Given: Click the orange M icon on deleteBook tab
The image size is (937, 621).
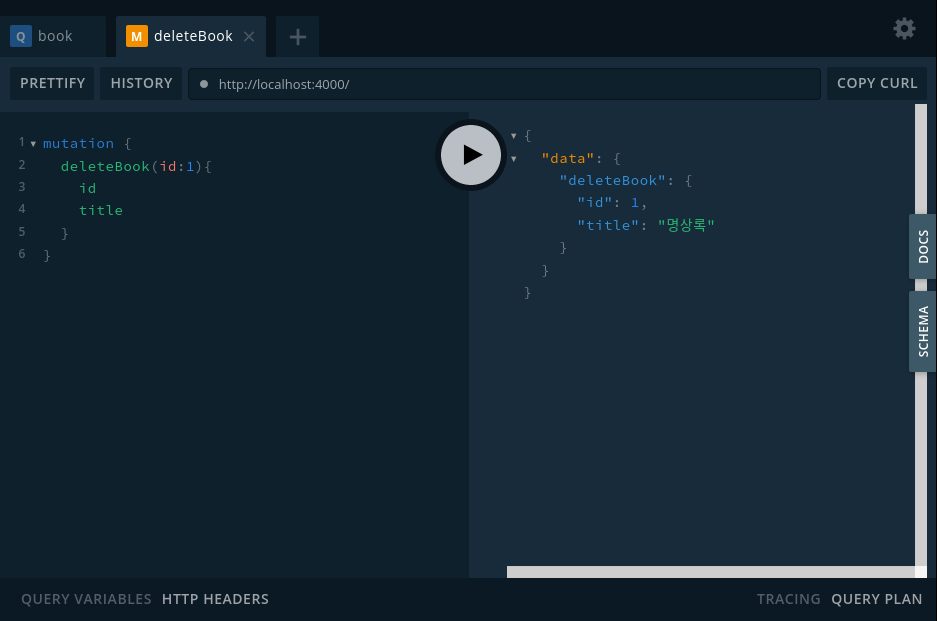Looking at the screenshot, I should pyautogui.click(x=137, y=36).
